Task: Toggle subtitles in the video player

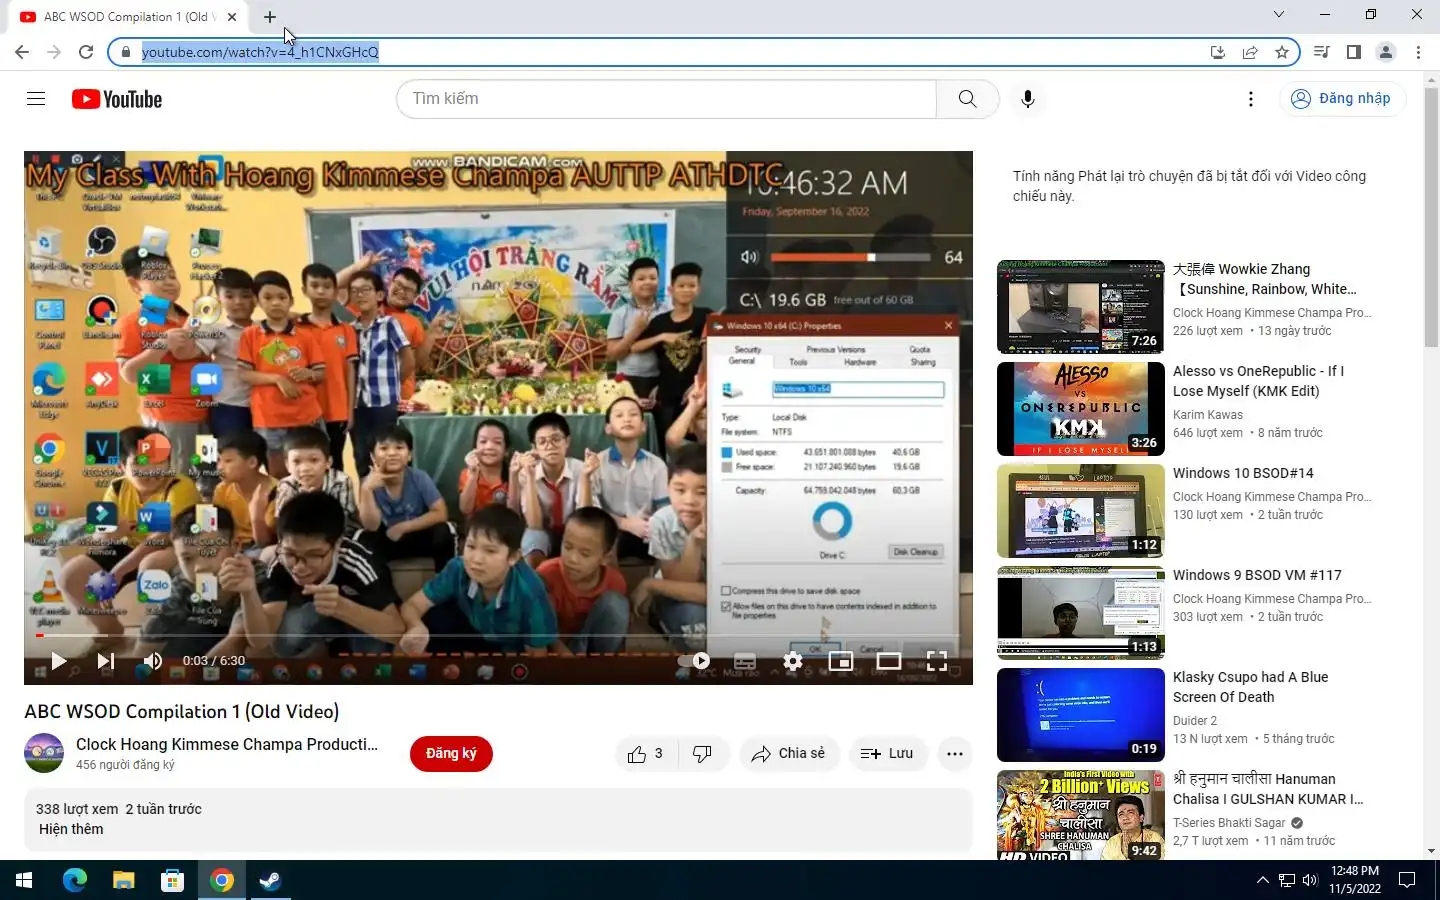Action: coord(745,661)
